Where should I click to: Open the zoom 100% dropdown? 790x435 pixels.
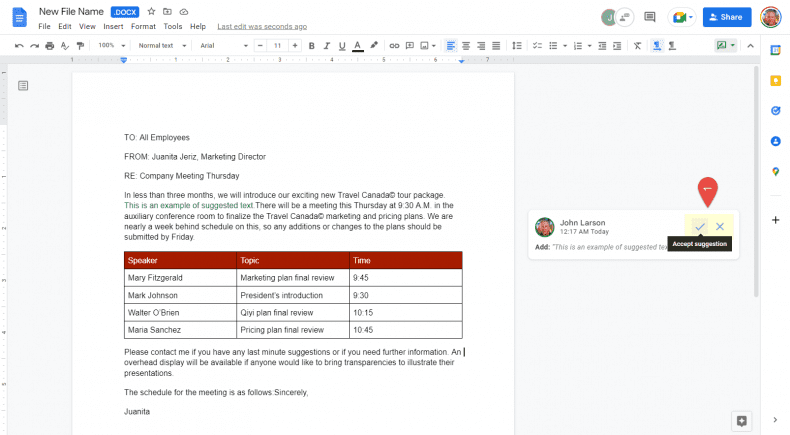(x=109, y=46)
